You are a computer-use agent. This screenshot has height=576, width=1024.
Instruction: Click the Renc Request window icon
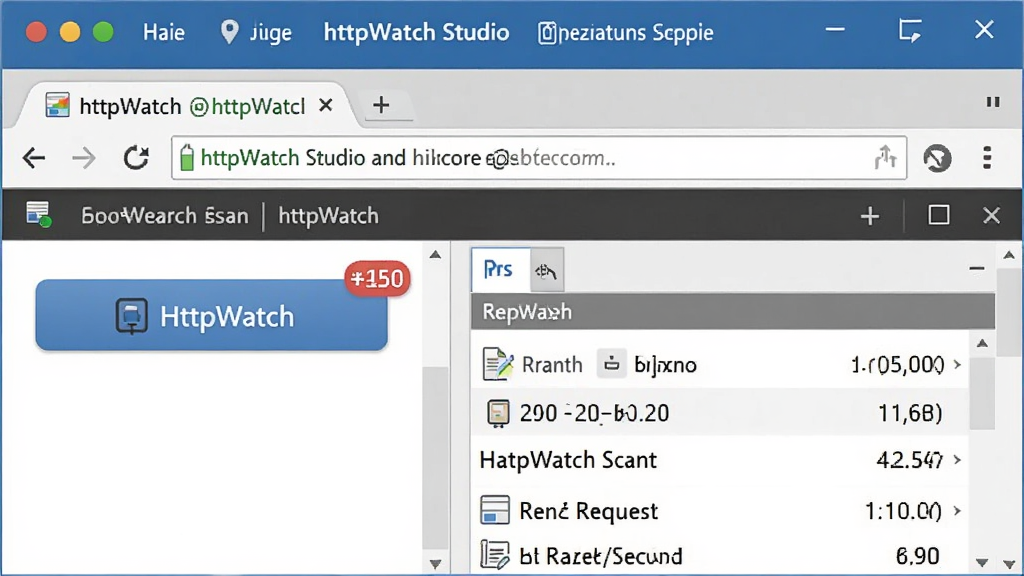click(495, 510)
